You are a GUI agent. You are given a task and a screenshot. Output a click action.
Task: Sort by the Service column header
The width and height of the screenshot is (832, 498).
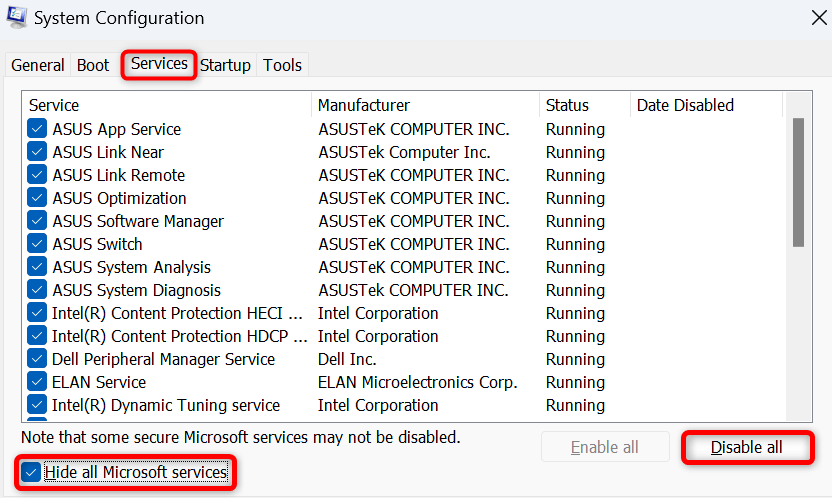pyautogui.click(x=165, y=105)
